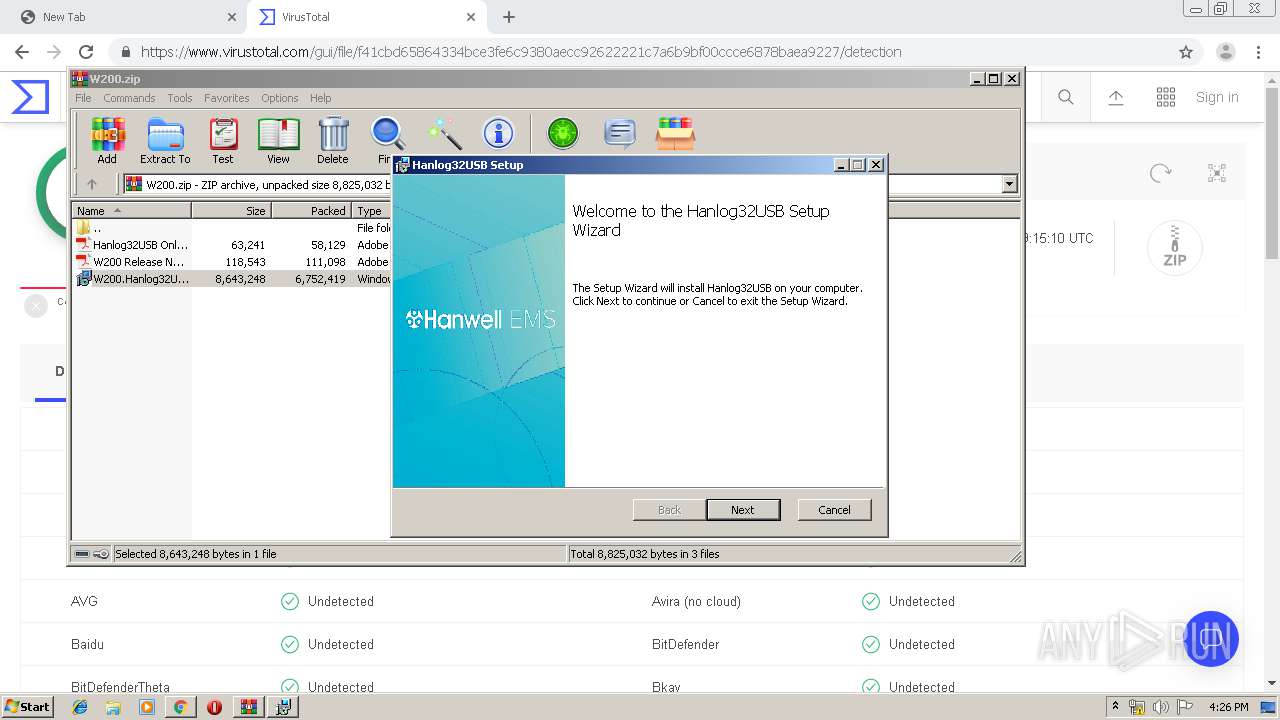Open Action Center flag icon

coord(1185,707)
